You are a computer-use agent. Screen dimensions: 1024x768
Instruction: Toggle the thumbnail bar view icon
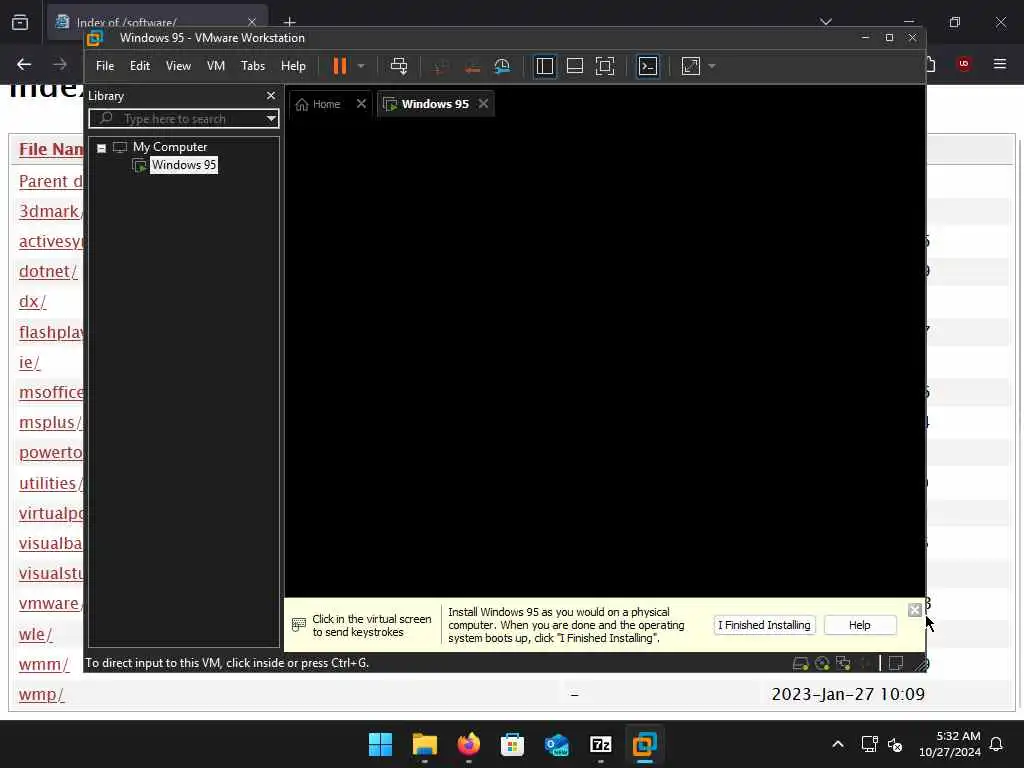(x=575, y=66)
